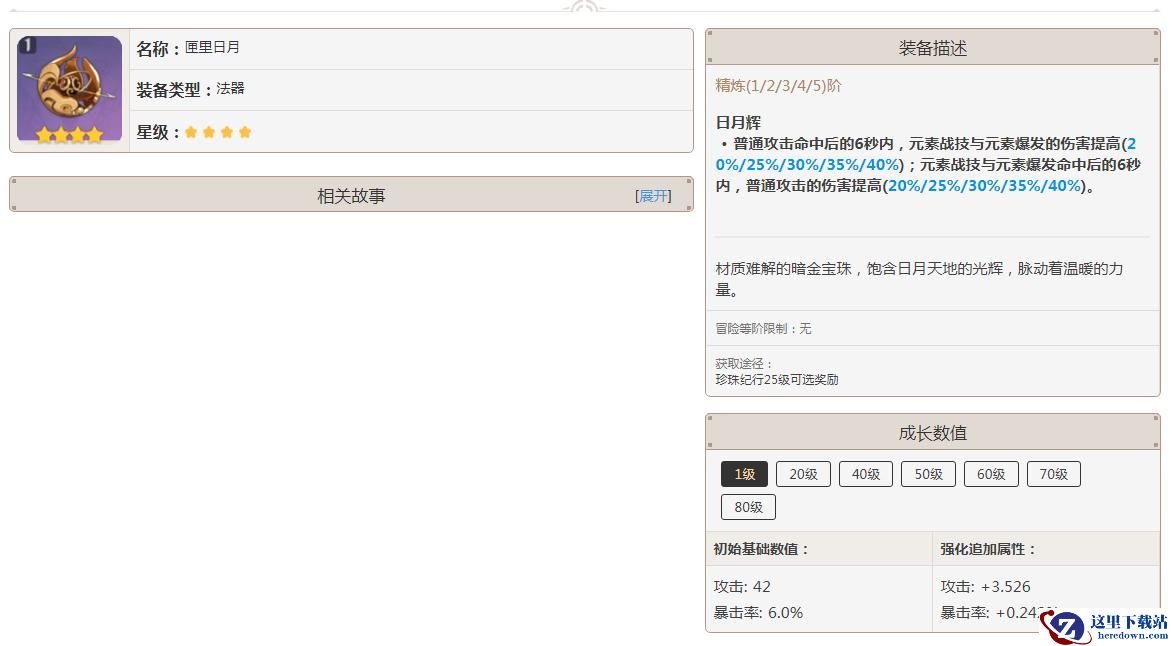Click the 精炼(1/2/3/4/5)阶 refinement label

778,86
